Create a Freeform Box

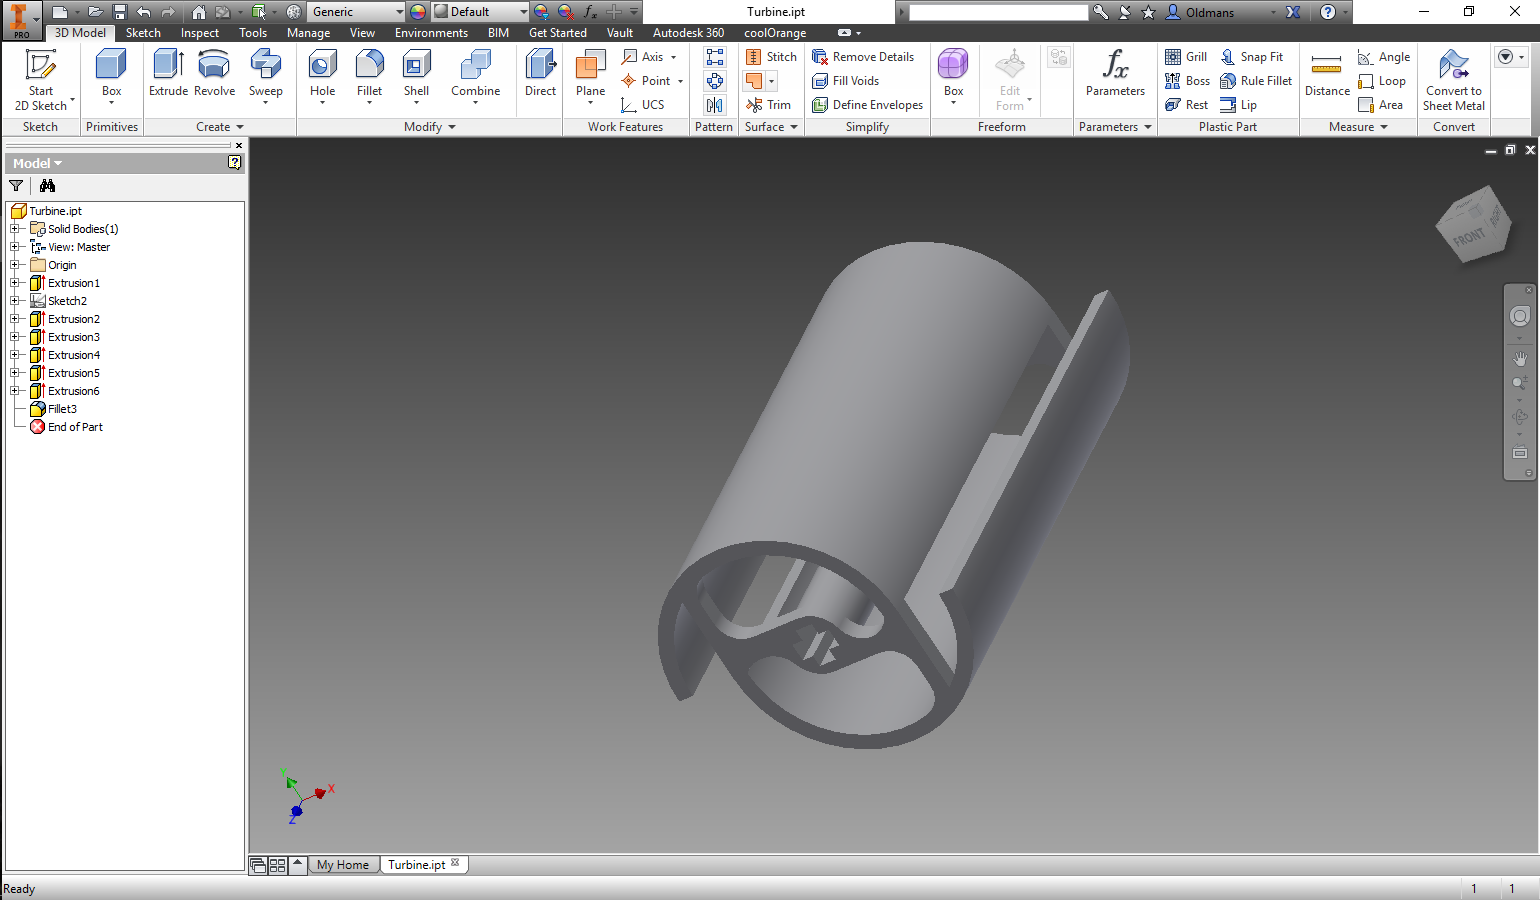pyautogui.click(x=953, y=76)
